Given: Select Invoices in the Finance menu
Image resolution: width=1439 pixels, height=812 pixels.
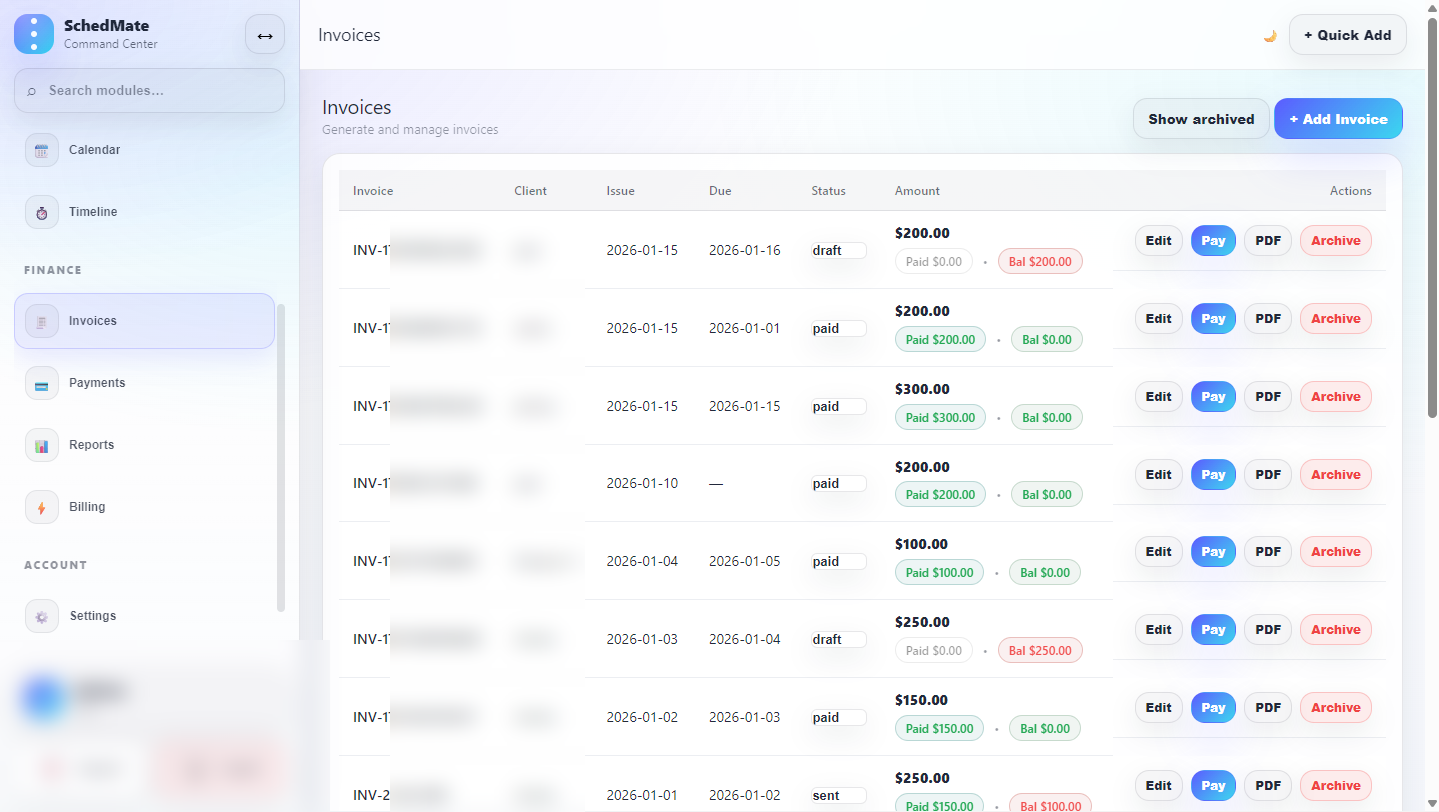Looking at the screenshot, I should coord(92,320).
